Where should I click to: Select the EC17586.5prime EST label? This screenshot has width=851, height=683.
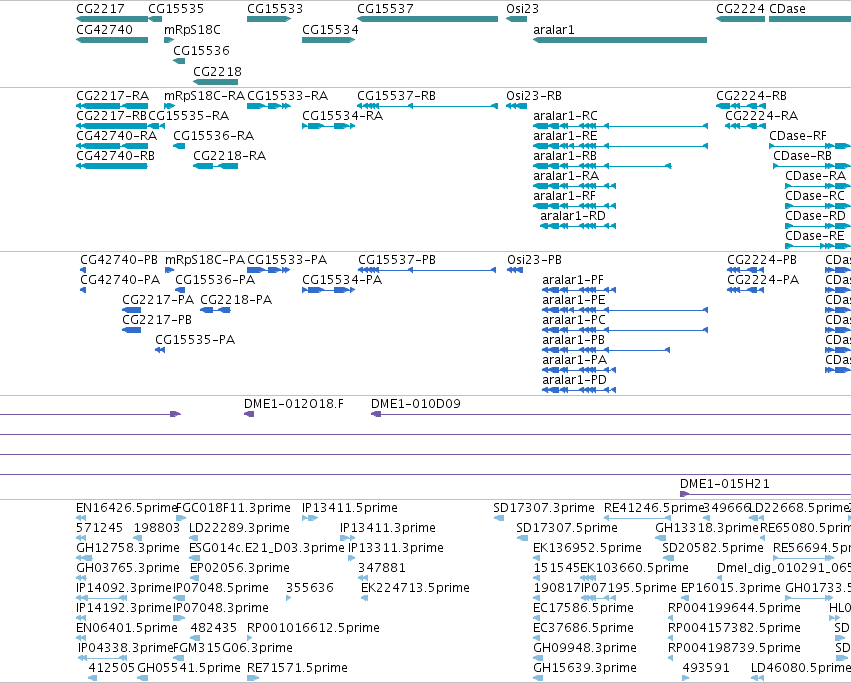pyautogui.click(x=583, y=608)
